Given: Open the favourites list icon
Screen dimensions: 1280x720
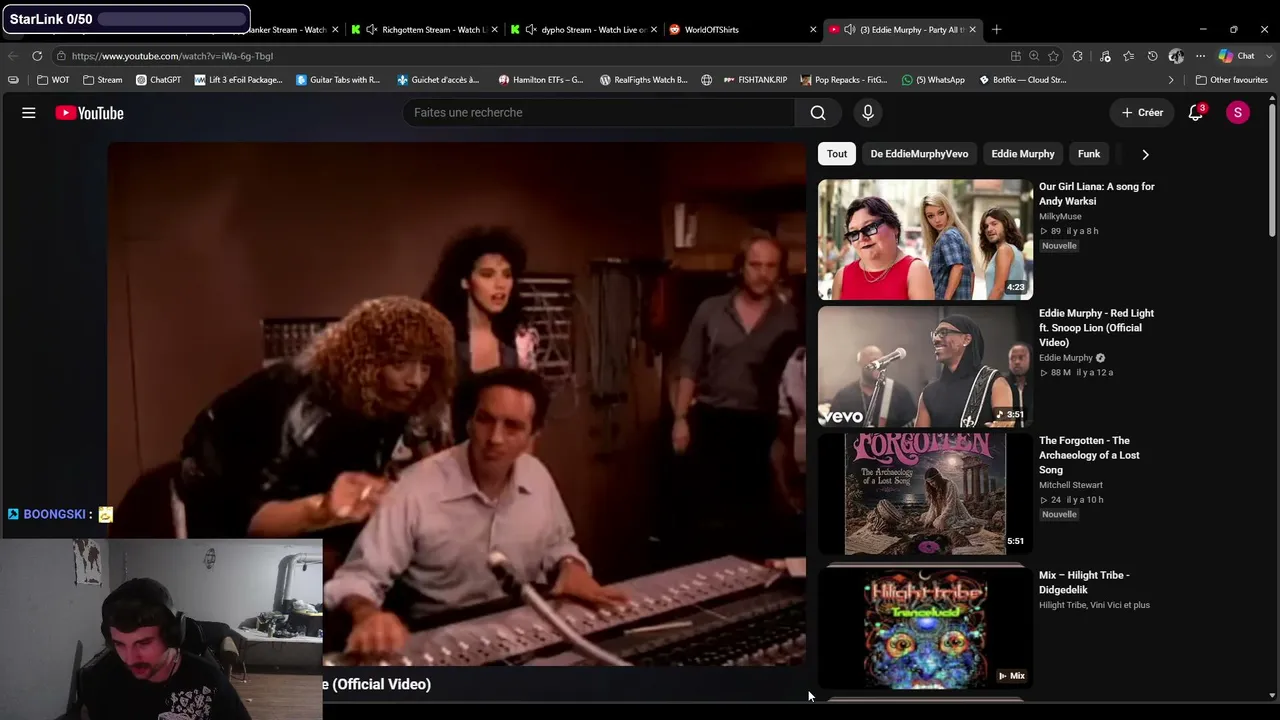Looking at the screenshot, I should (x=1129, y=56).
